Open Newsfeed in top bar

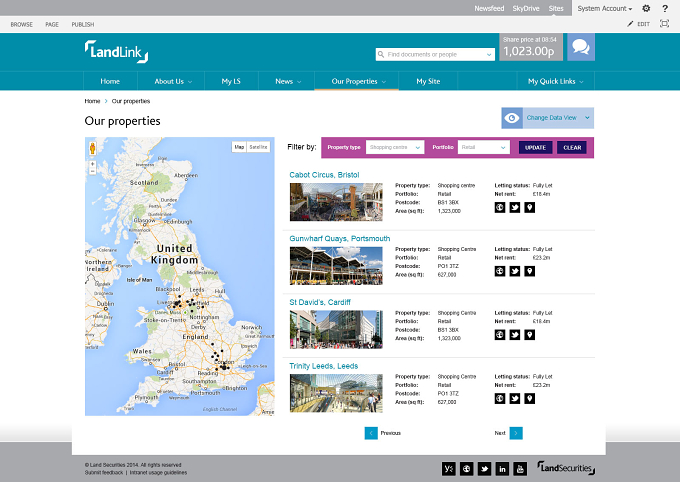click(x=489, y=8)
